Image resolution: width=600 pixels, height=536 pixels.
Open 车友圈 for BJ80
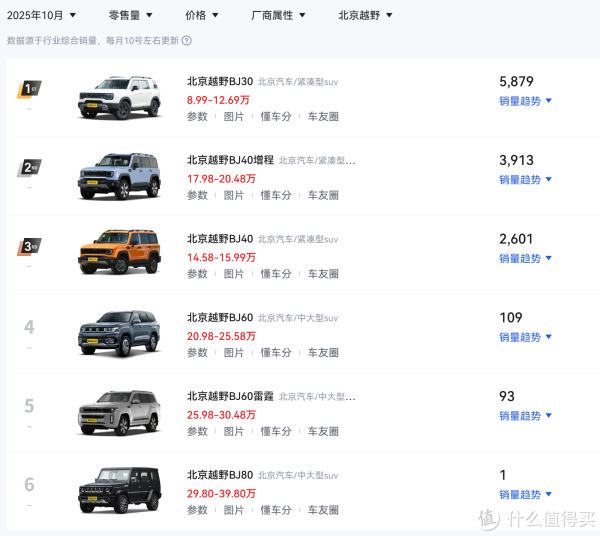323,510
